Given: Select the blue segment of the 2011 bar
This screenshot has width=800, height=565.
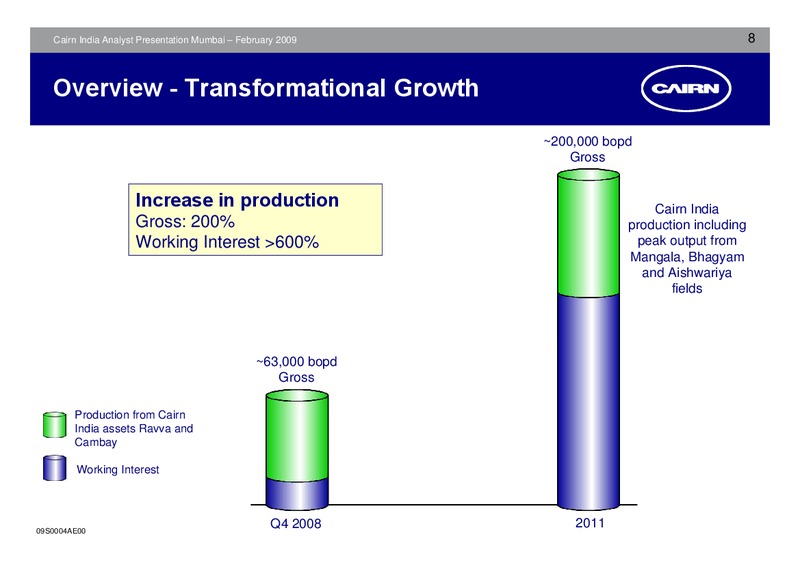Looking at the screenshot, I should [x=588, y=402].
